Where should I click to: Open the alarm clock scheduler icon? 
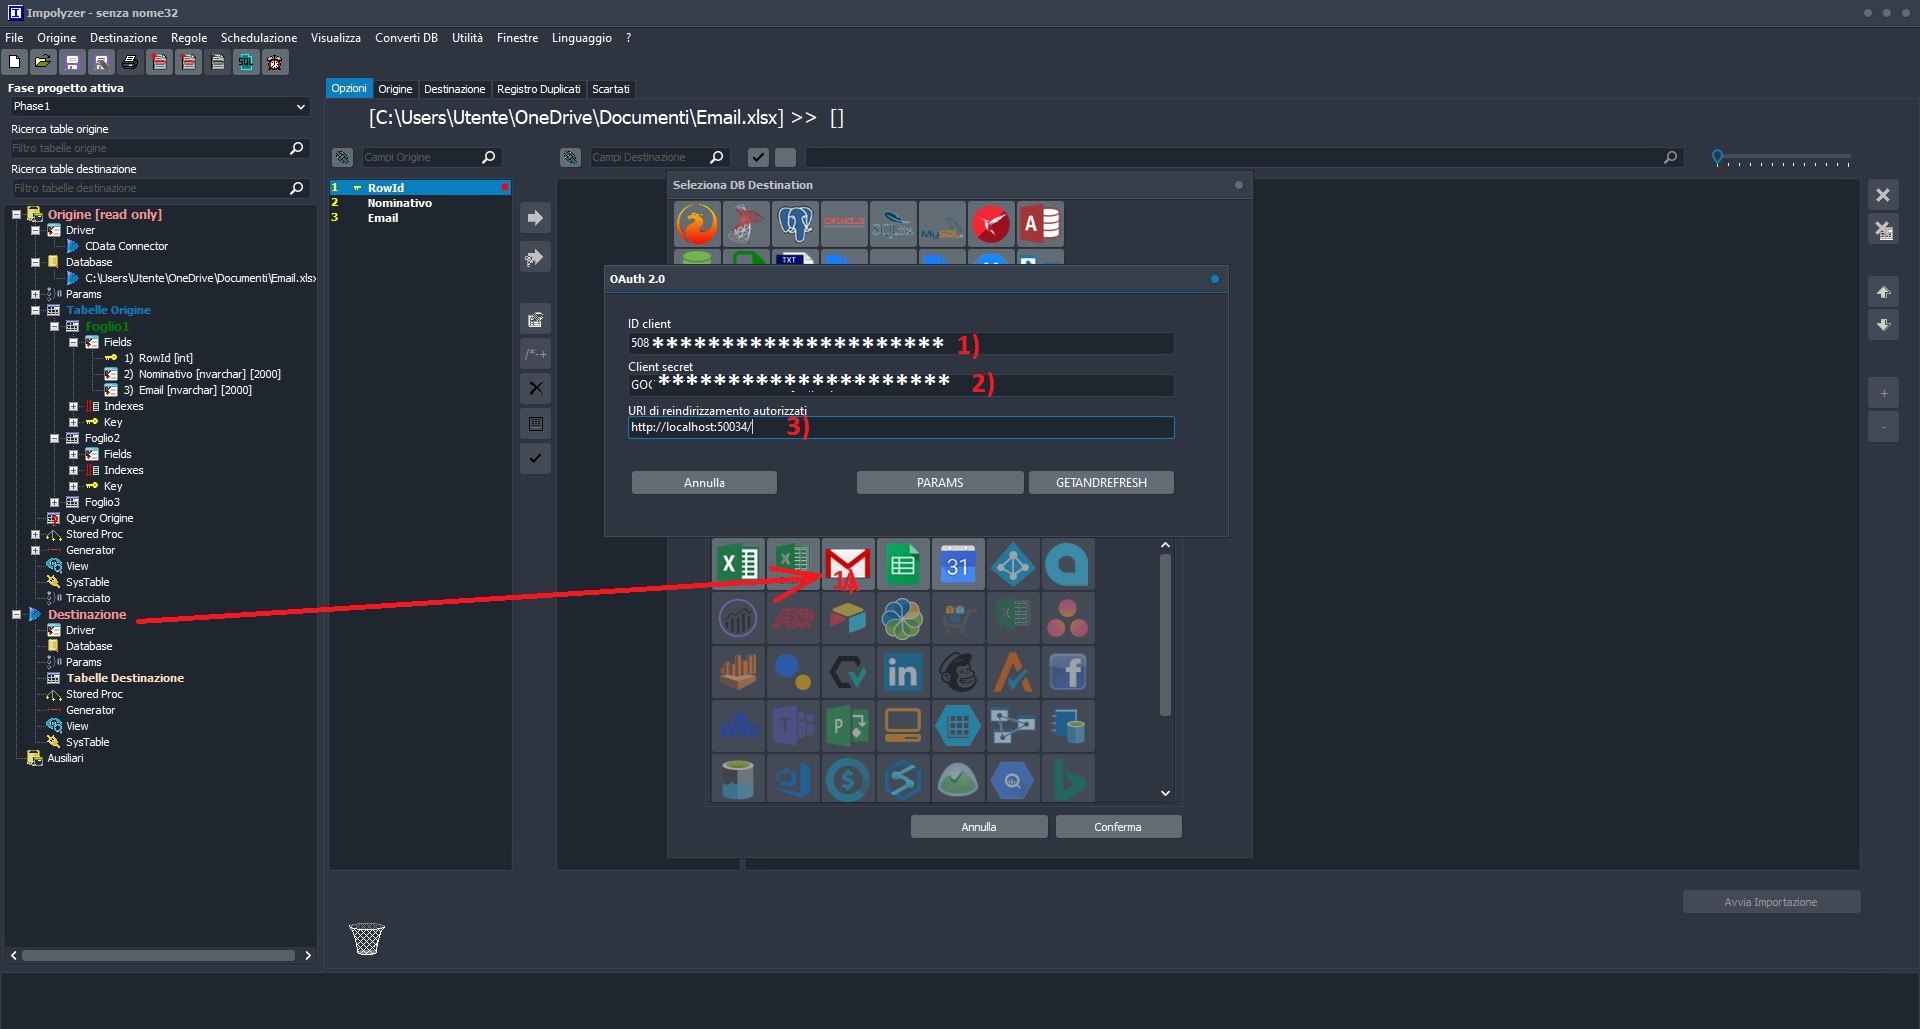coord(275,62)
